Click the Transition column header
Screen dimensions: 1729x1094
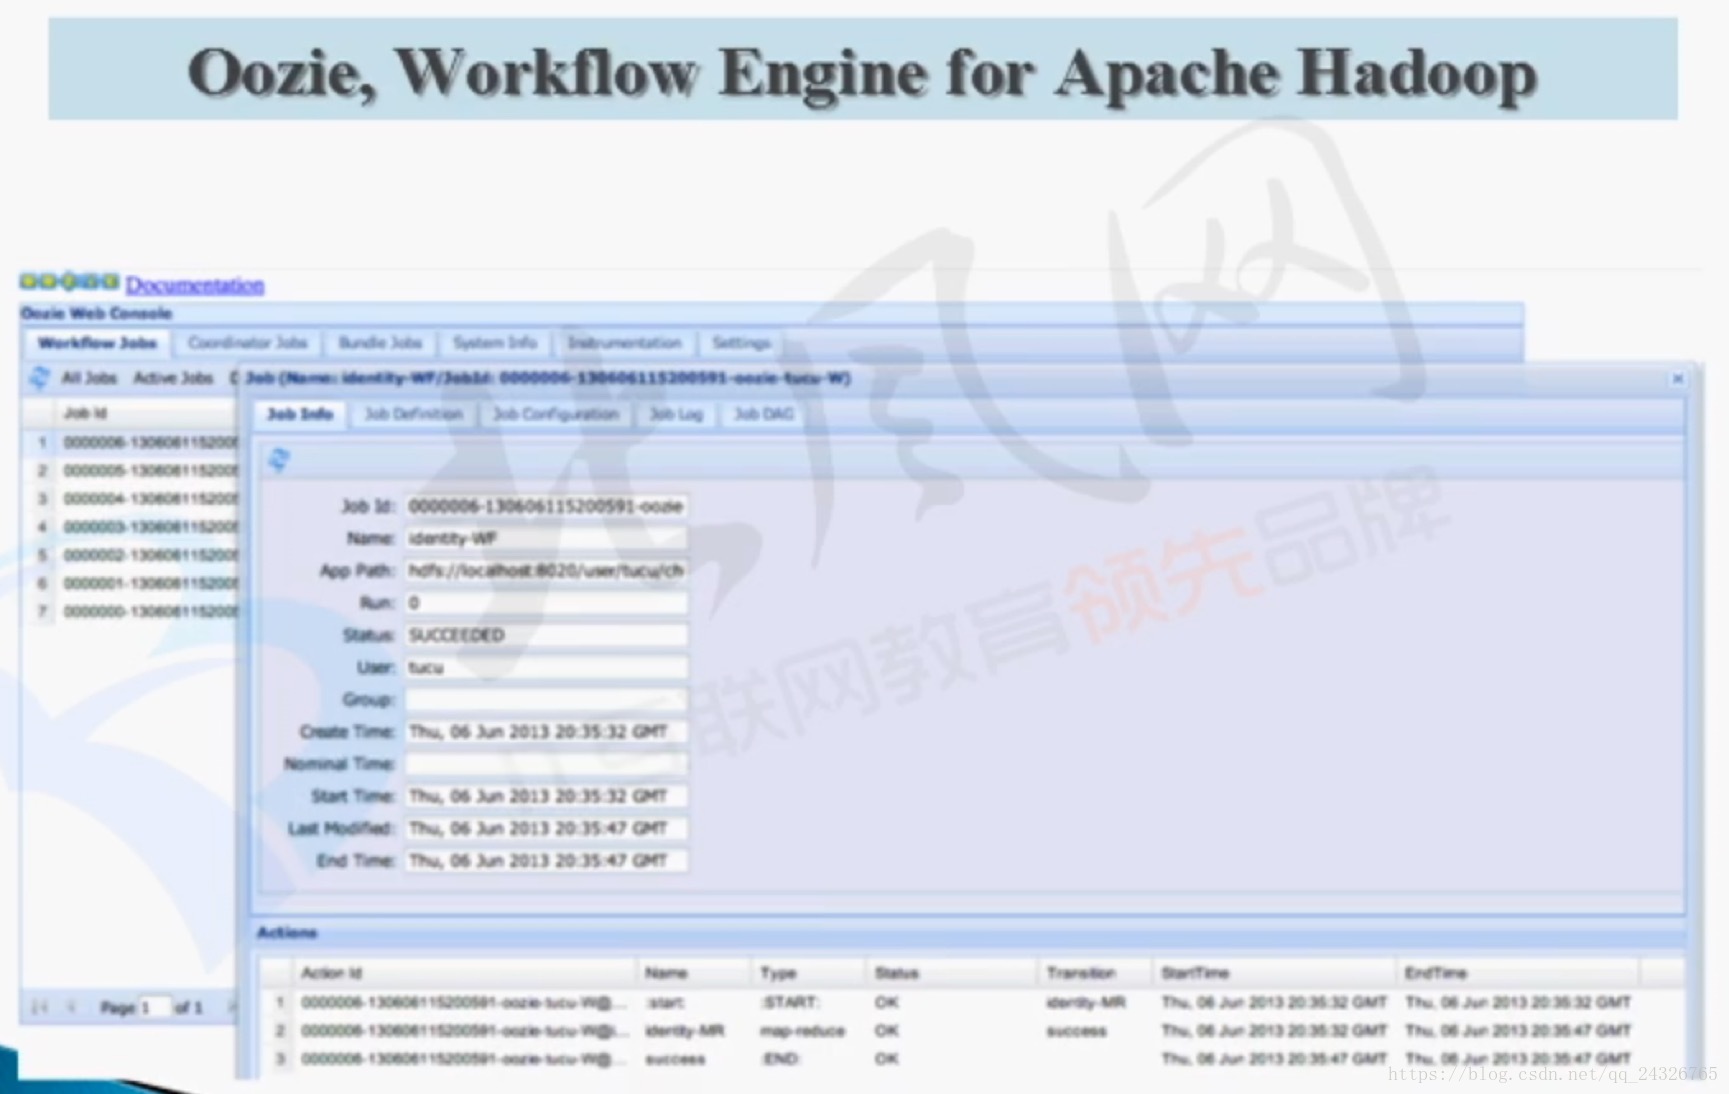tap(1097, 972)
